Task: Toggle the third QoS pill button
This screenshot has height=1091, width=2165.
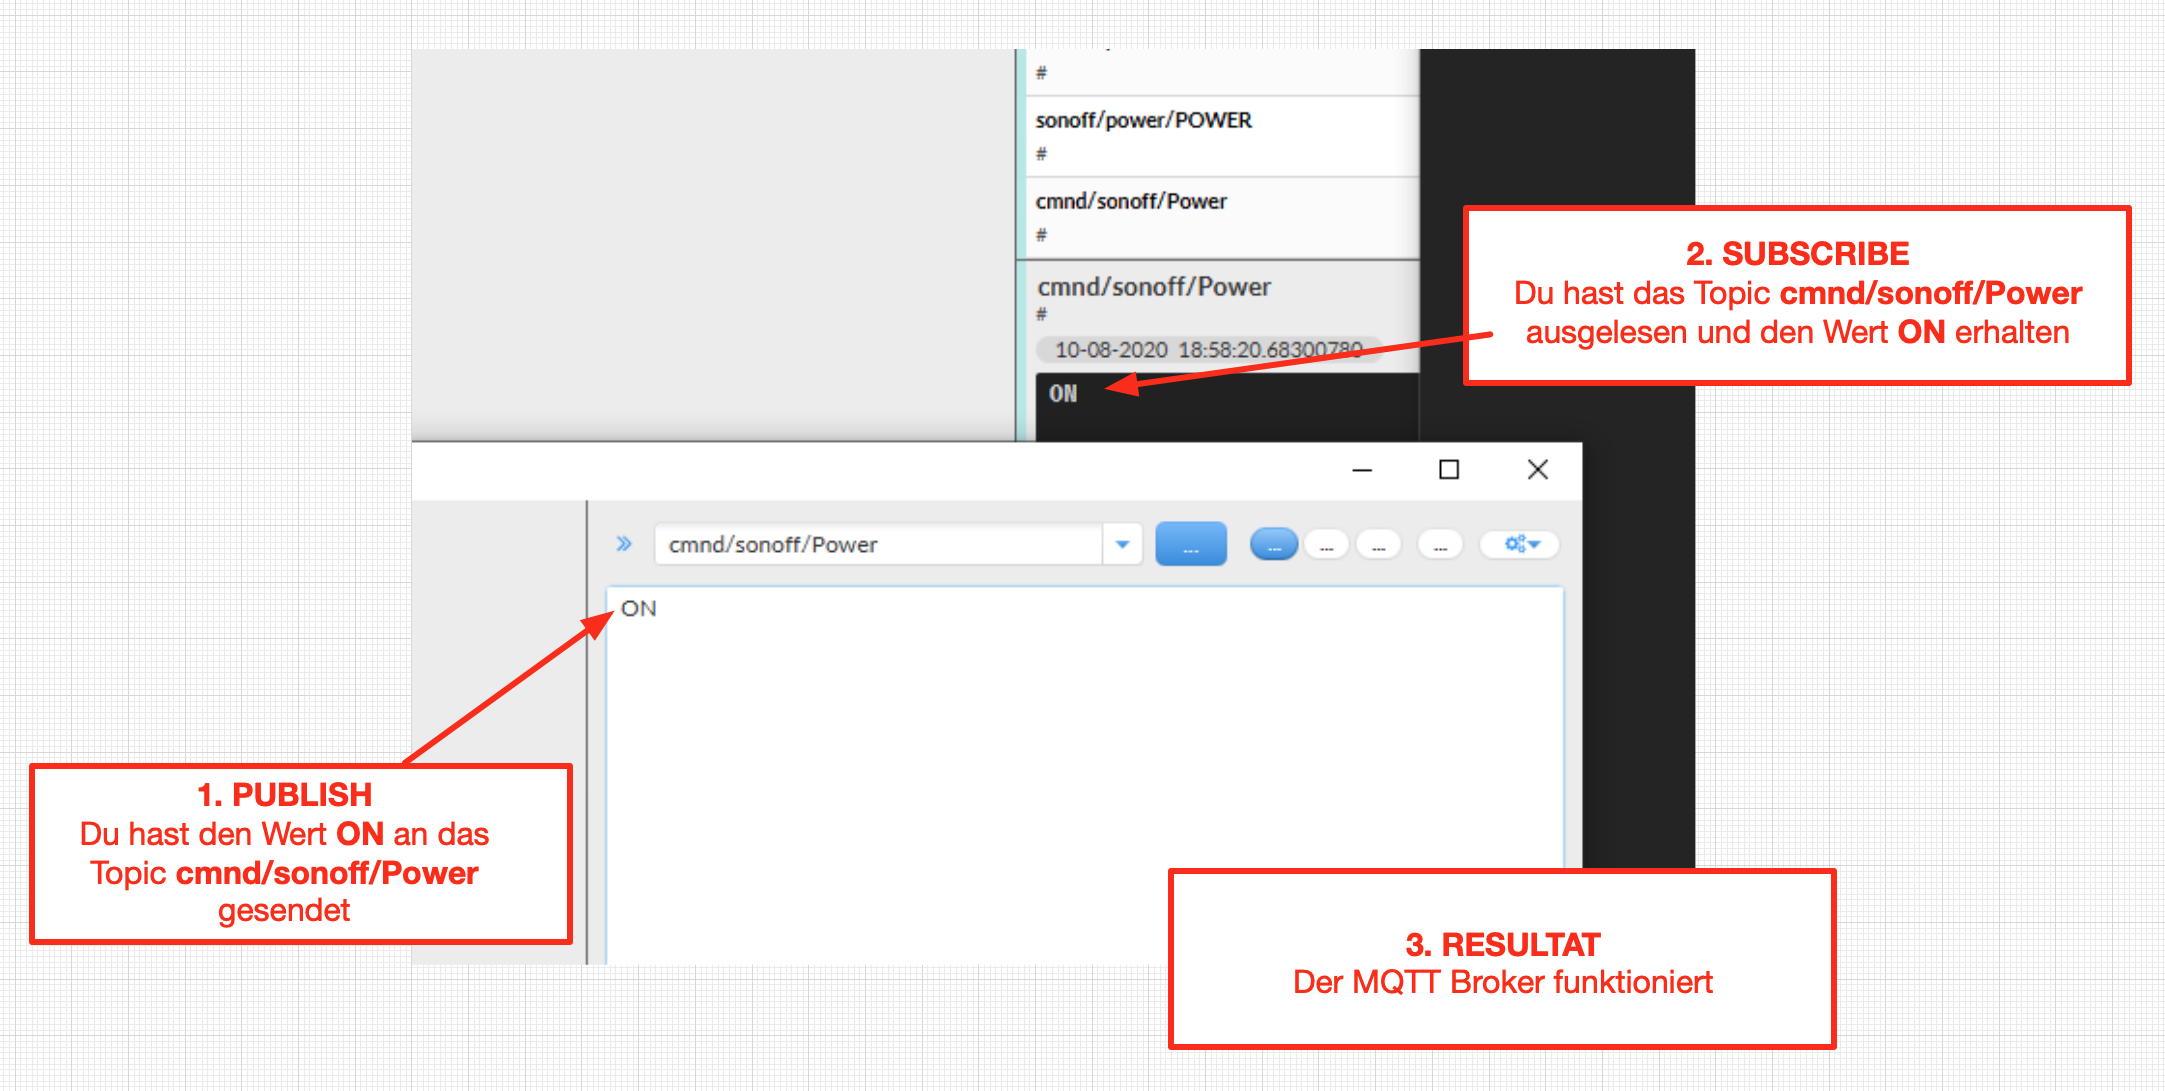Action: click(1379, 545)
